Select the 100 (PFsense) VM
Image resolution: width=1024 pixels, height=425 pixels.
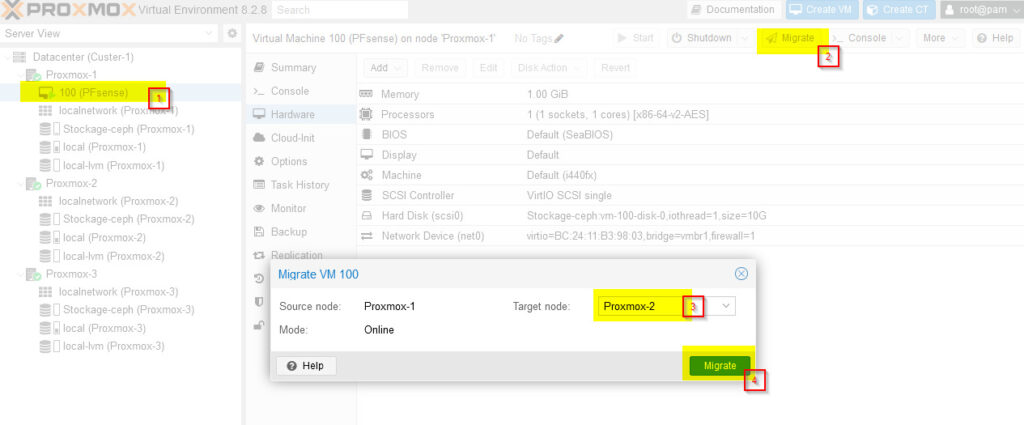coord(93,93)
